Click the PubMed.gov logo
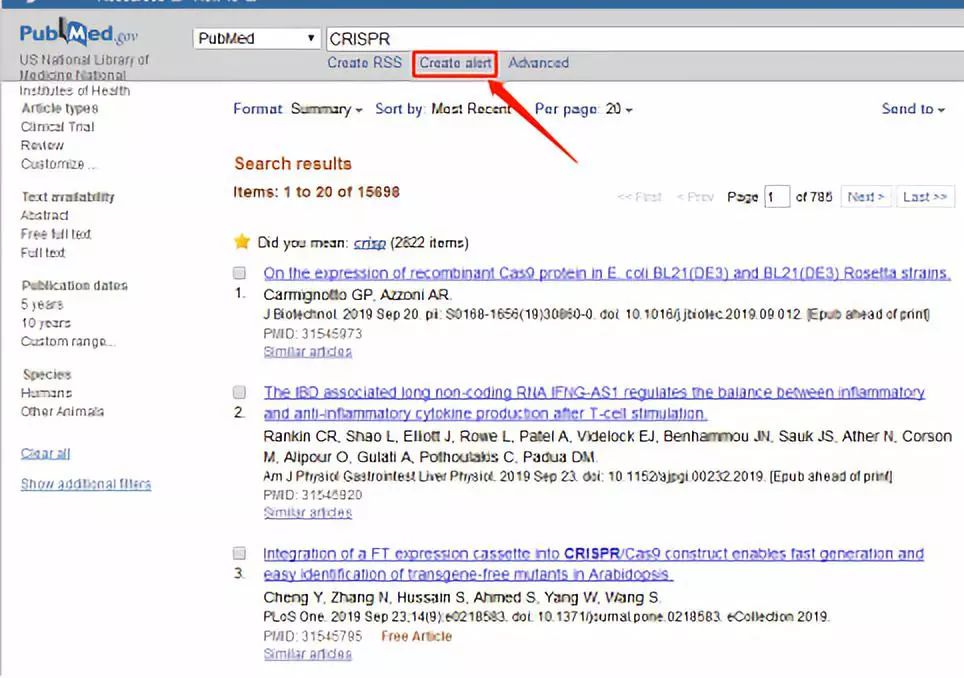Image resolution: width=964 pixels, height=678 pixels. (x=78, y=36)
